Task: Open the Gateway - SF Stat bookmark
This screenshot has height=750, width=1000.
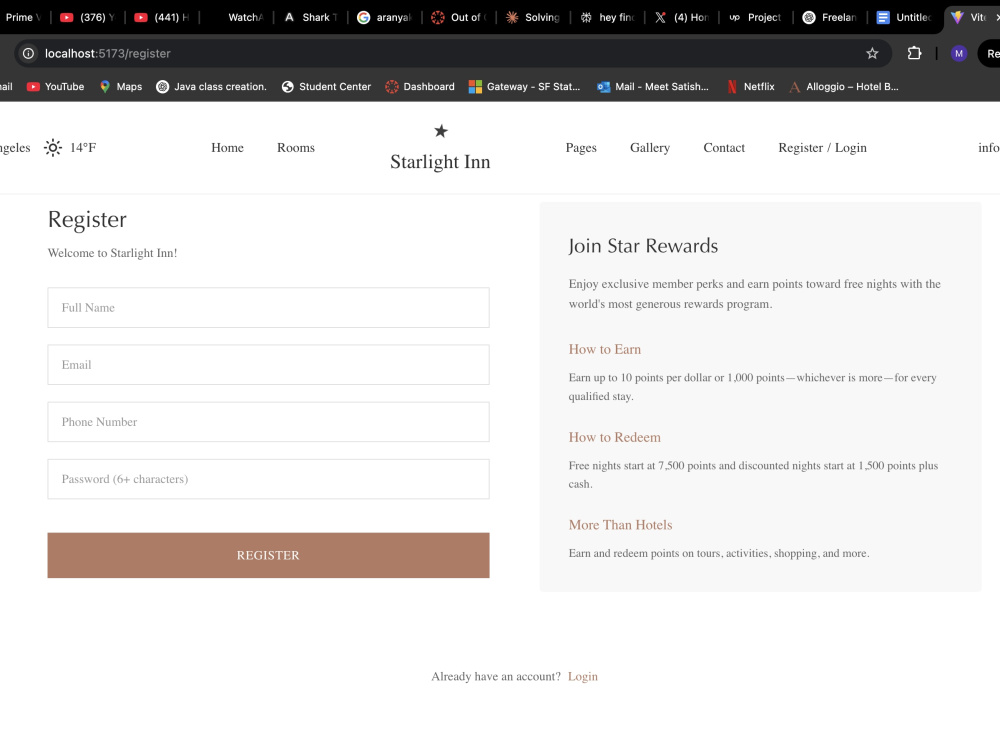Action: 524,87
